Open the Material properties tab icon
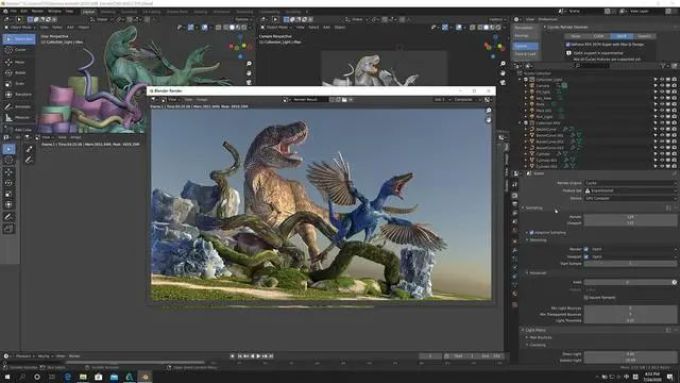Image resolution: width=680 pixels, height=383 pixels. (x=515, y=294)
